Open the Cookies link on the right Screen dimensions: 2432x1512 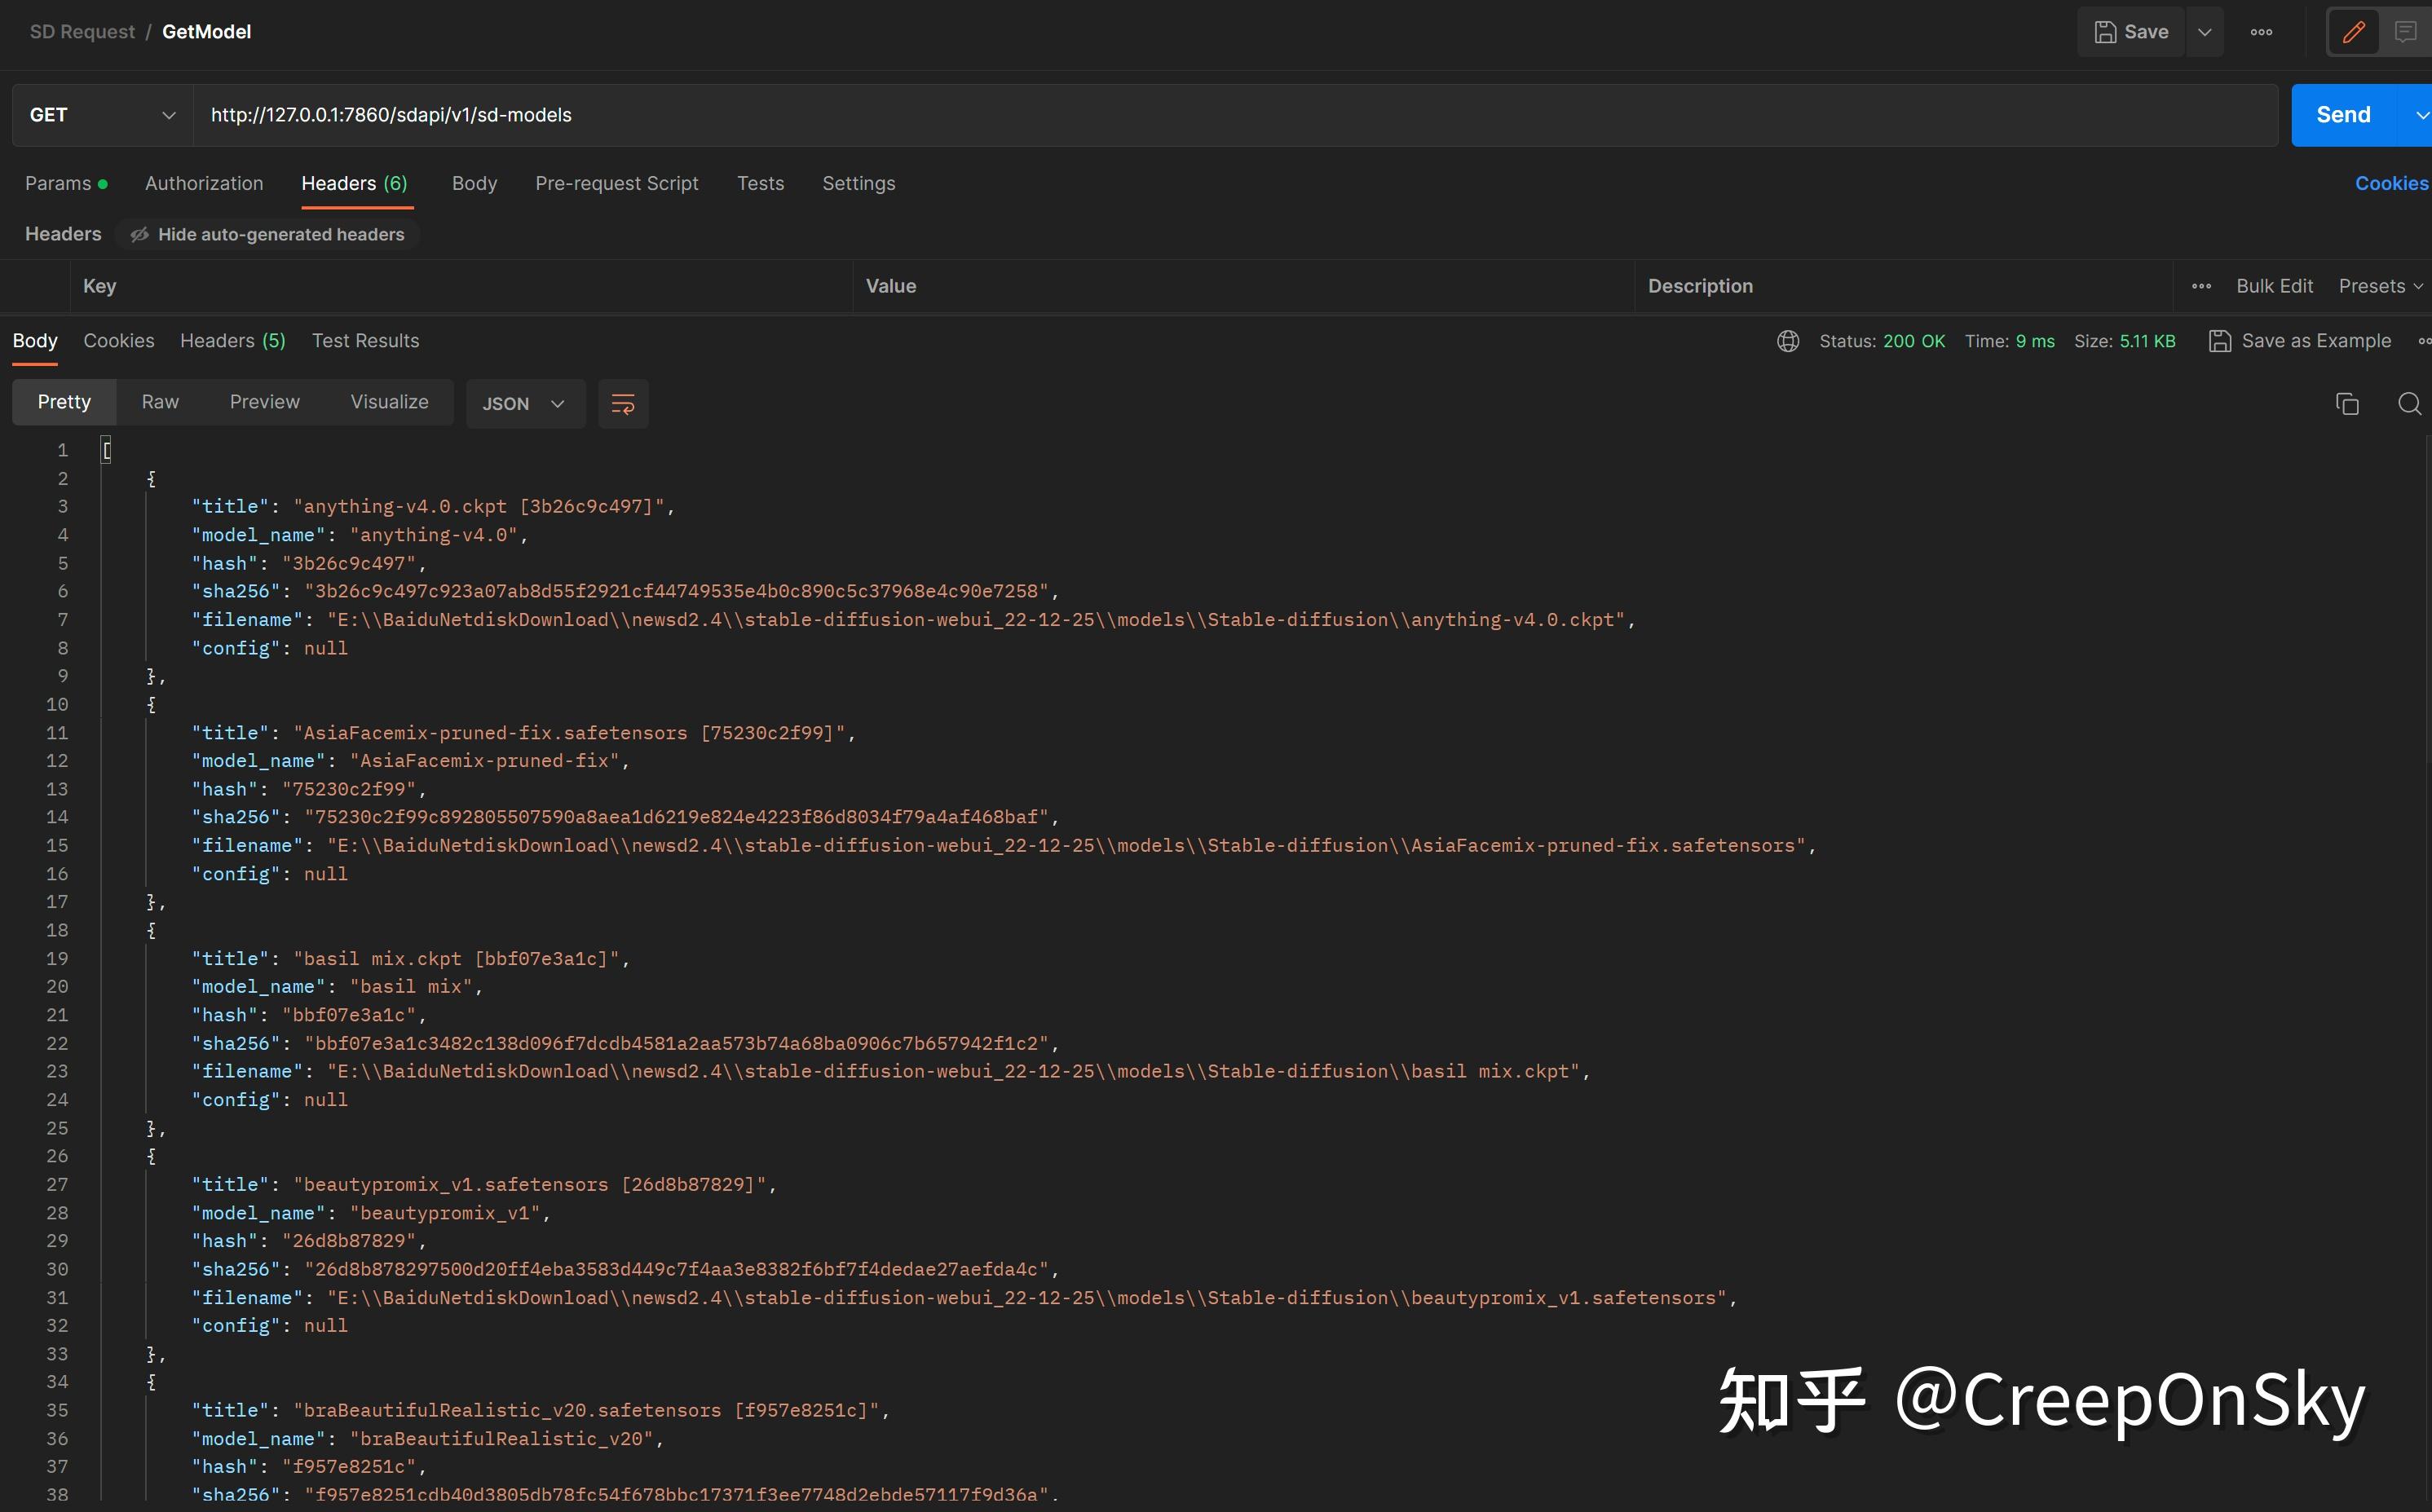tap(2391, 183)
